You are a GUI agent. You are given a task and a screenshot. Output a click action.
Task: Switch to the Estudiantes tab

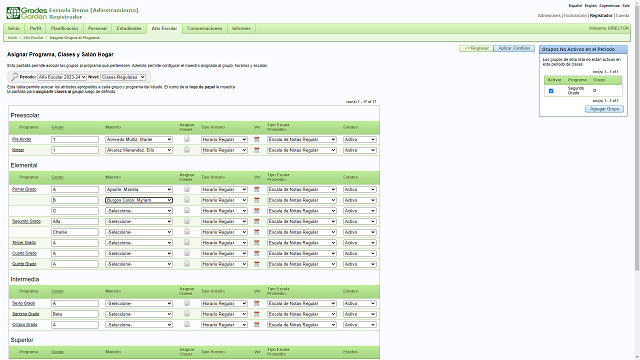[x=129, y=28]
